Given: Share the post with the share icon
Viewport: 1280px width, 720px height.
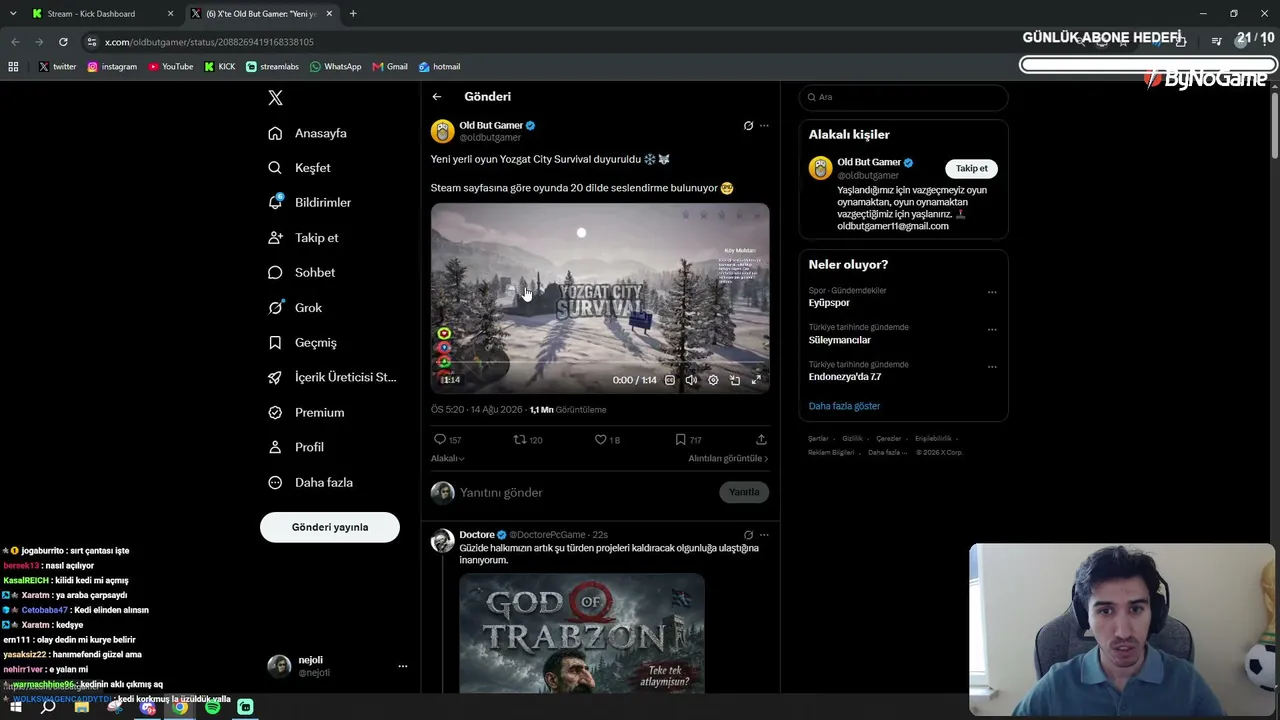Looking at the screenshot, I should pyautogui.click(x=761, y=440).
